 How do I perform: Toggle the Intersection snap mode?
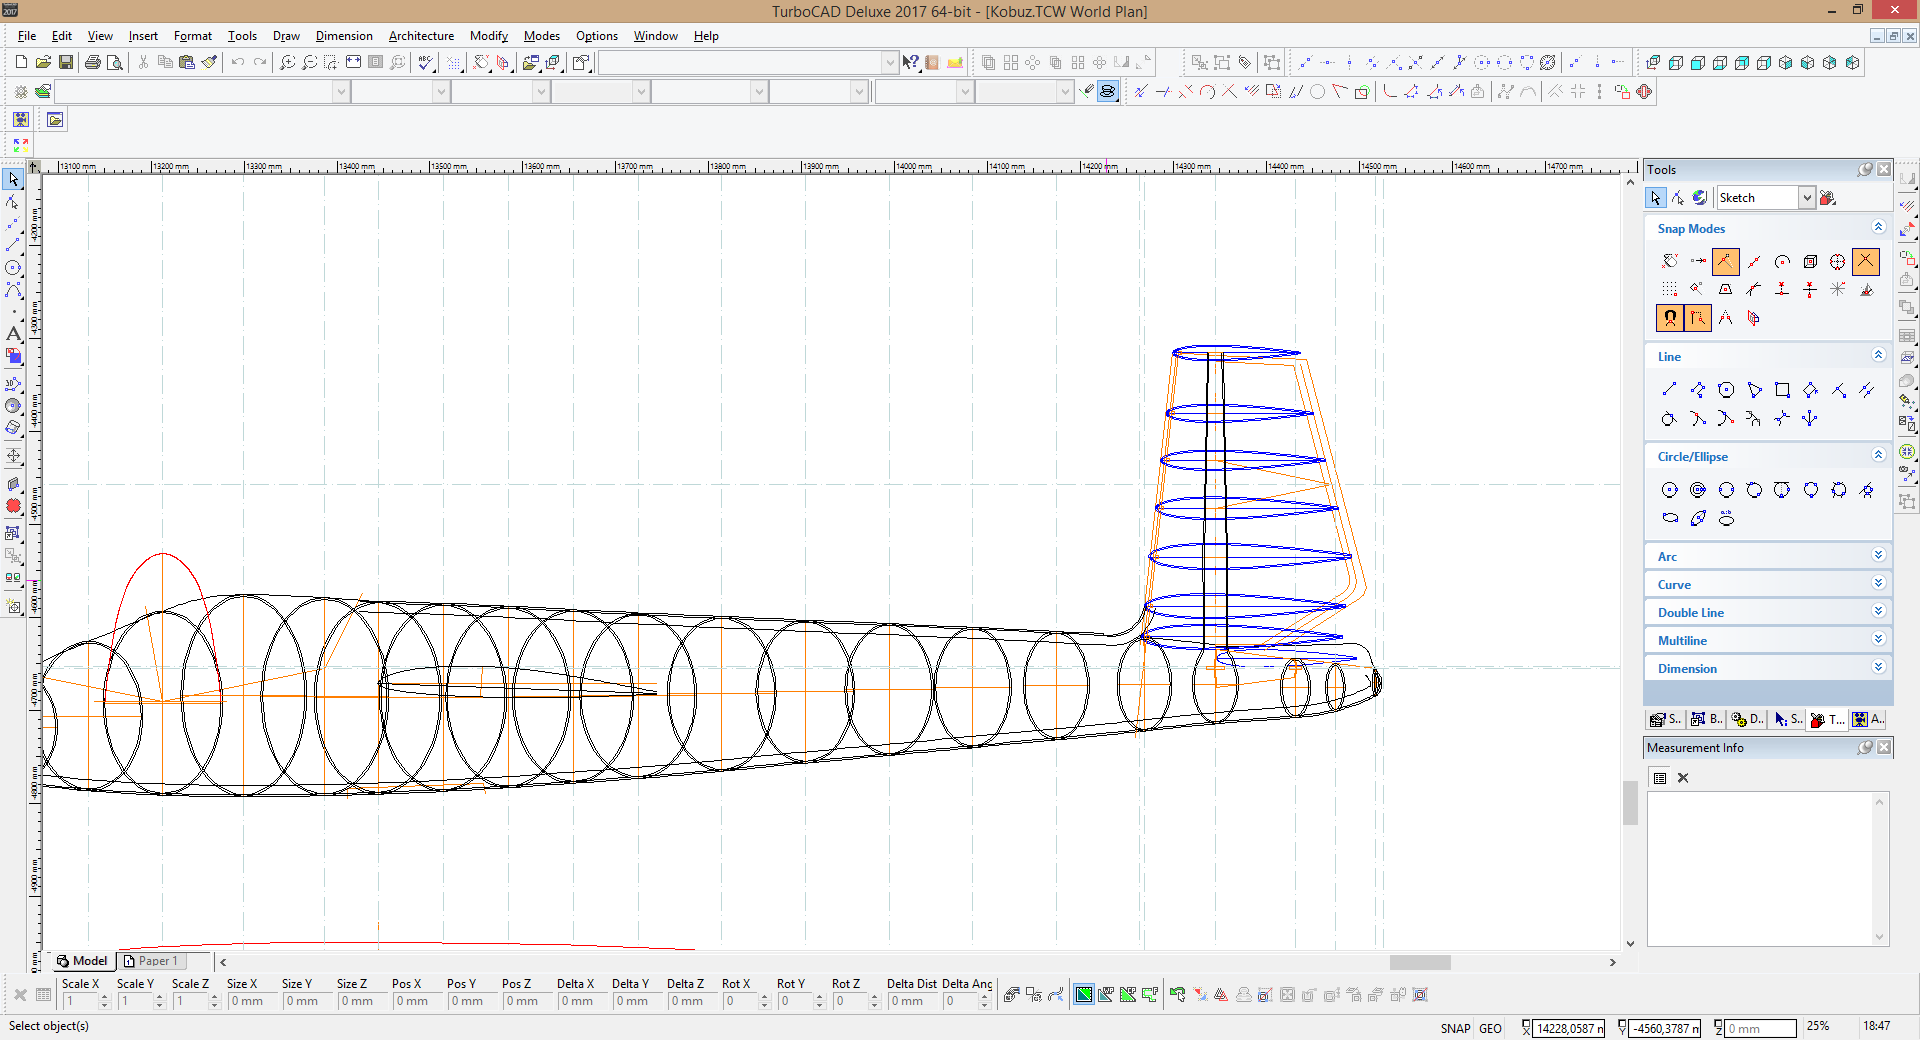1866,262
